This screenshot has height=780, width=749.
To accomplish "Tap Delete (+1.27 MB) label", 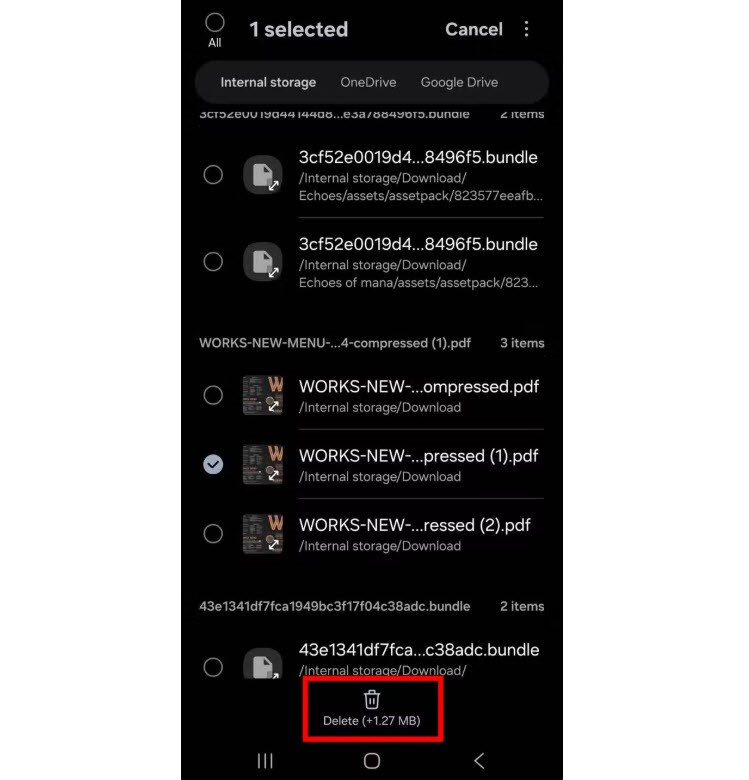I will point(372,720).
